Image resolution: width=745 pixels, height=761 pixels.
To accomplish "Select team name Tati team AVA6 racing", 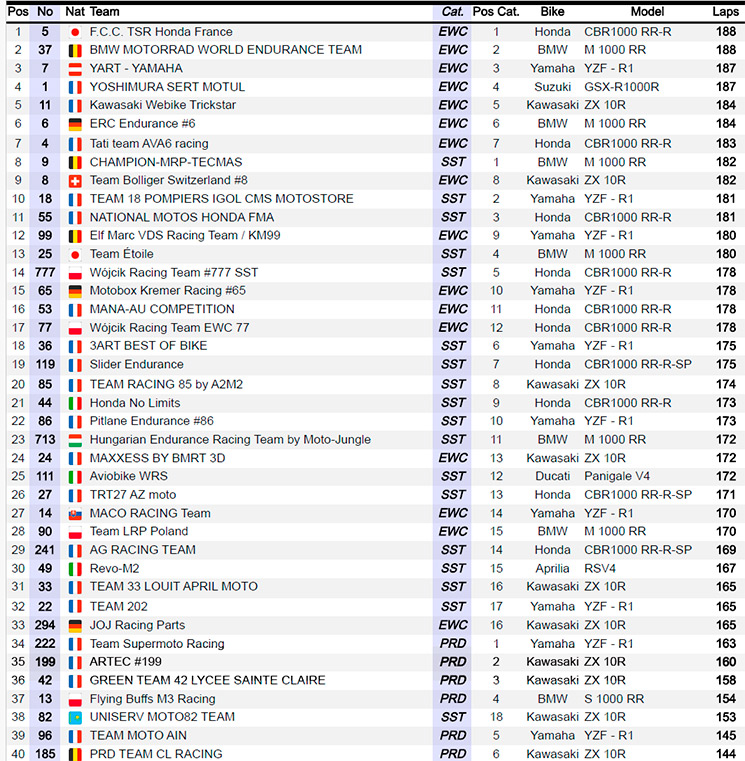I will (149, 144).
